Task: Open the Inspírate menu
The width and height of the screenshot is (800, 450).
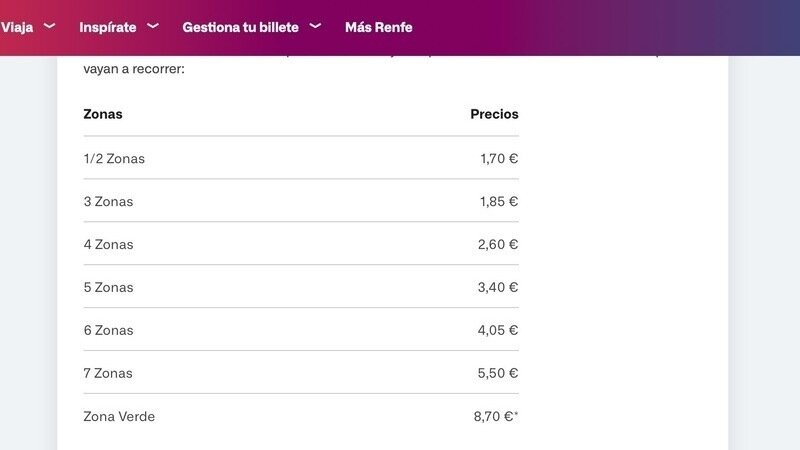Action: (x=108, y=28)
